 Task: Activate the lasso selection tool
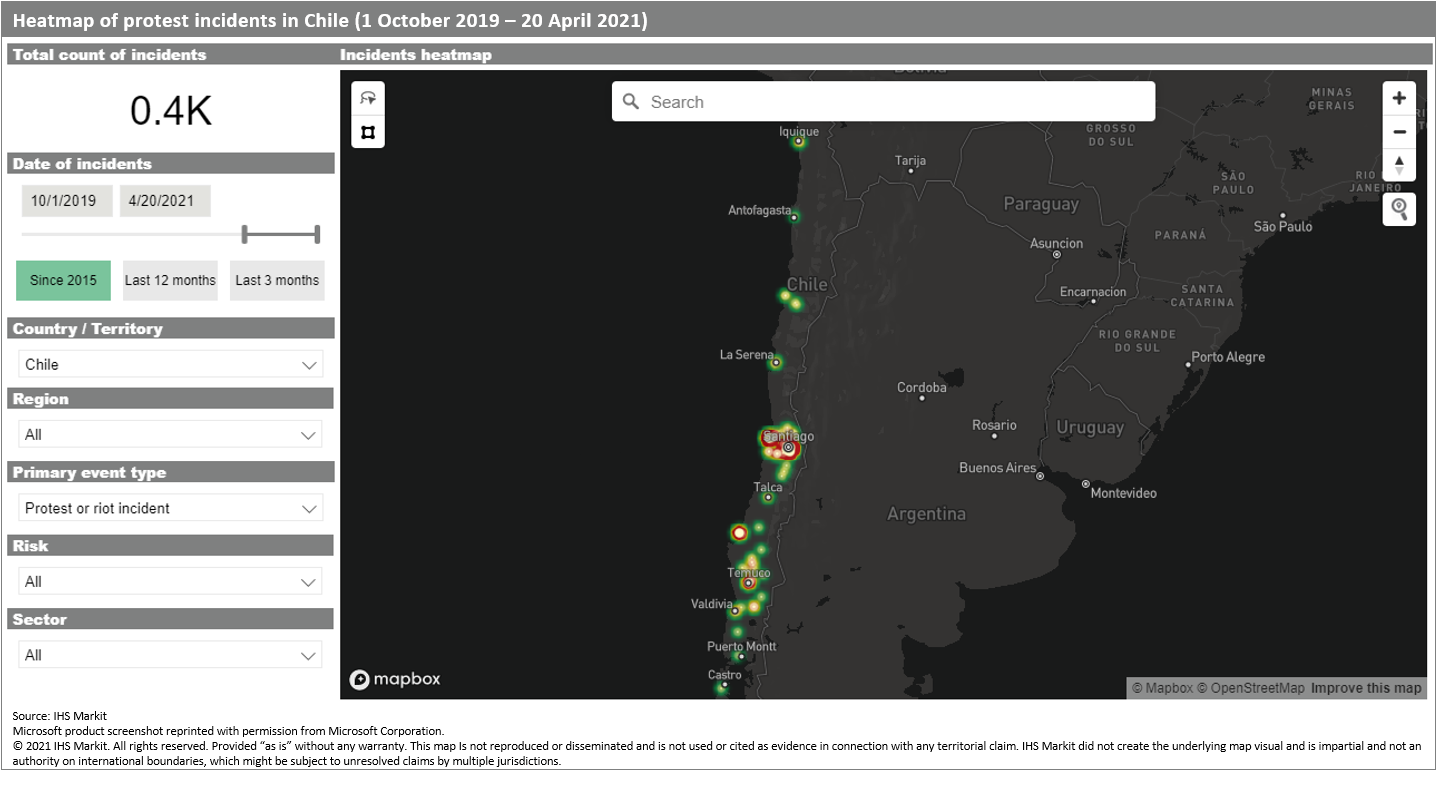click(368, 98)
